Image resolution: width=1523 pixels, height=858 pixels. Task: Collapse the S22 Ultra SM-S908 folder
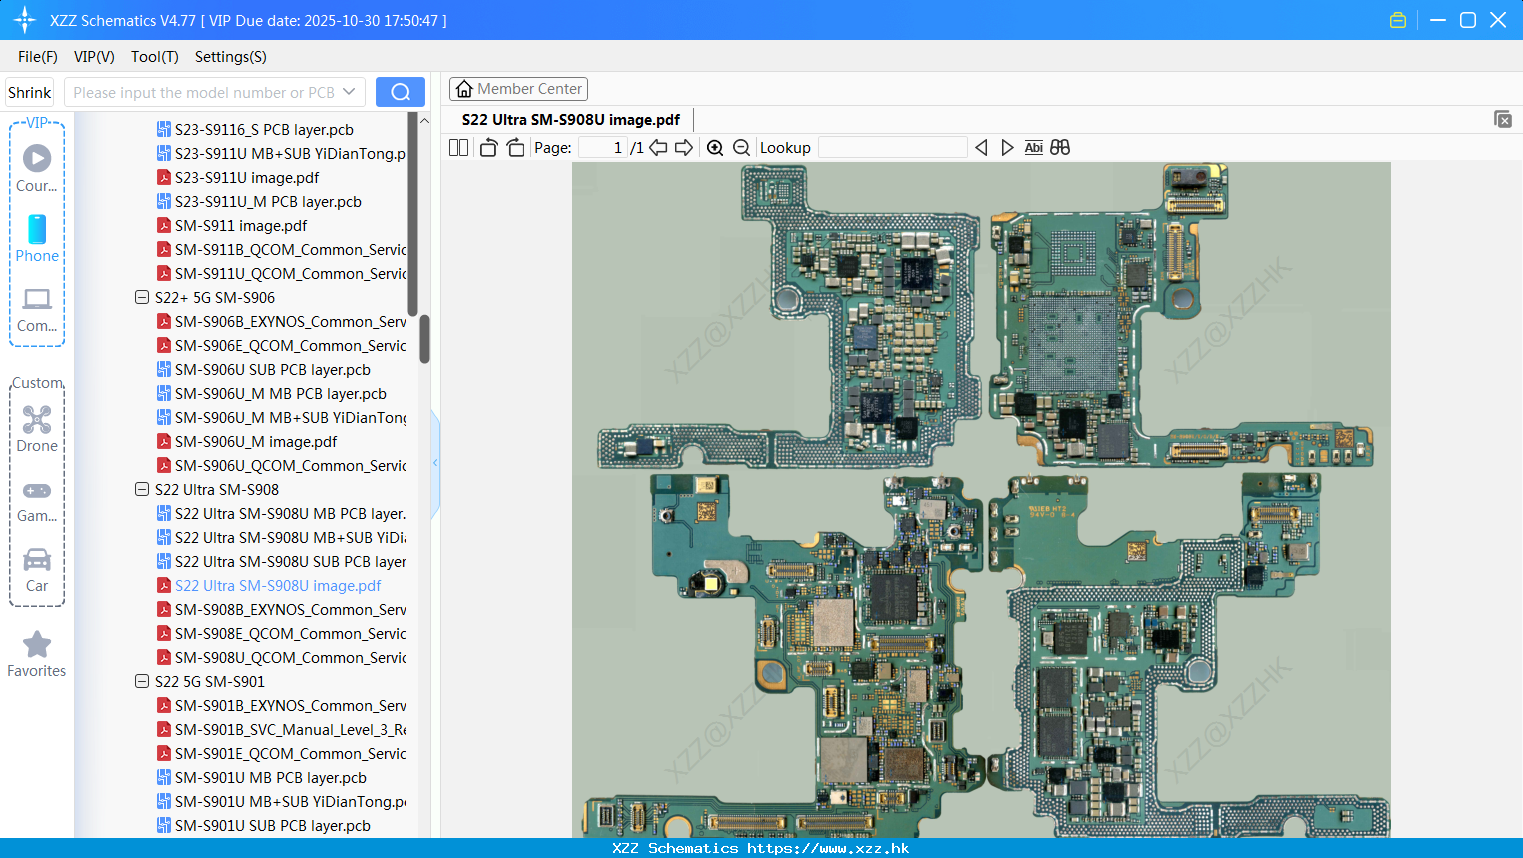click(142, 489)
